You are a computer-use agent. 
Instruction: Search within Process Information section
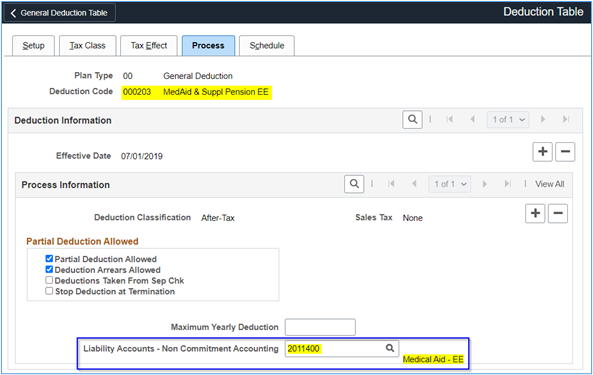click(354, 184)
